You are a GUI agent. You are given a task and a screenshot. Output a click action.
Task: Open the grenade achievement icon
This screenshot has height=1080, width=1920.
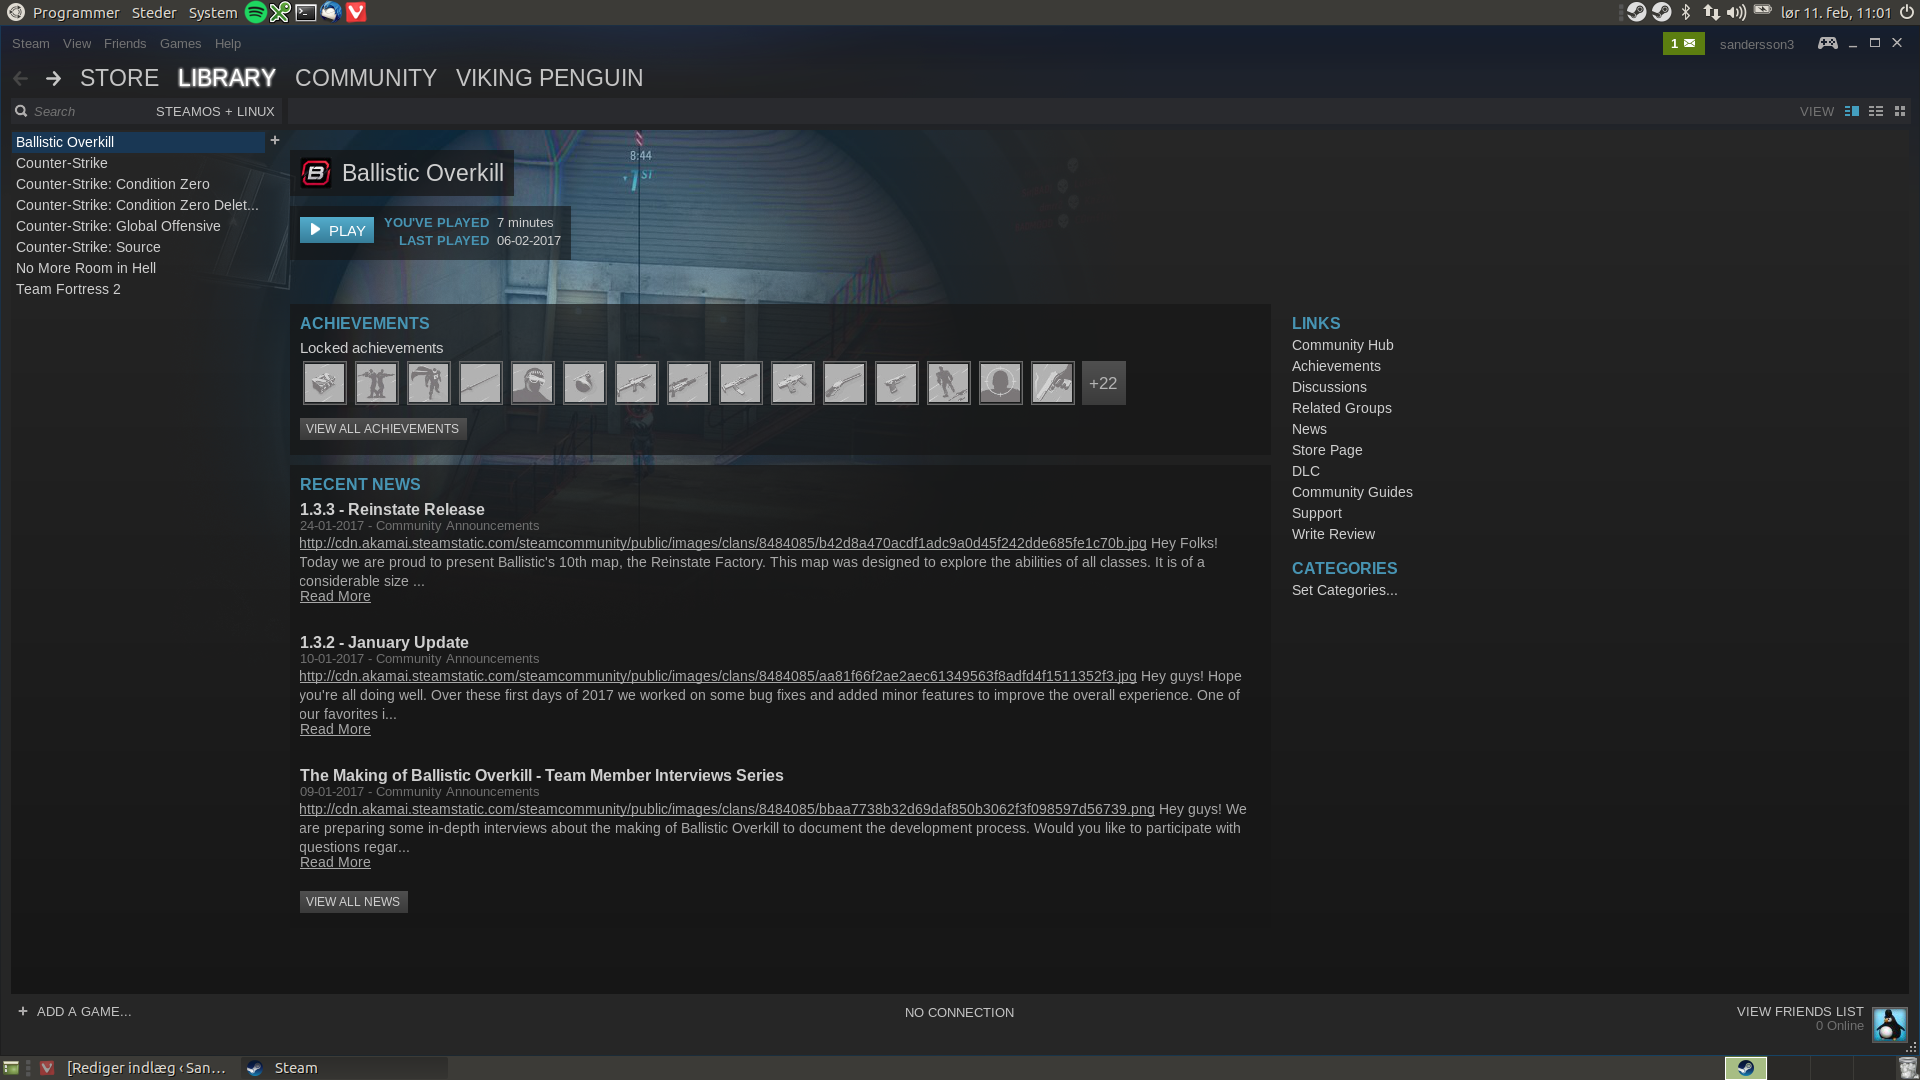[x=584, y=383]
